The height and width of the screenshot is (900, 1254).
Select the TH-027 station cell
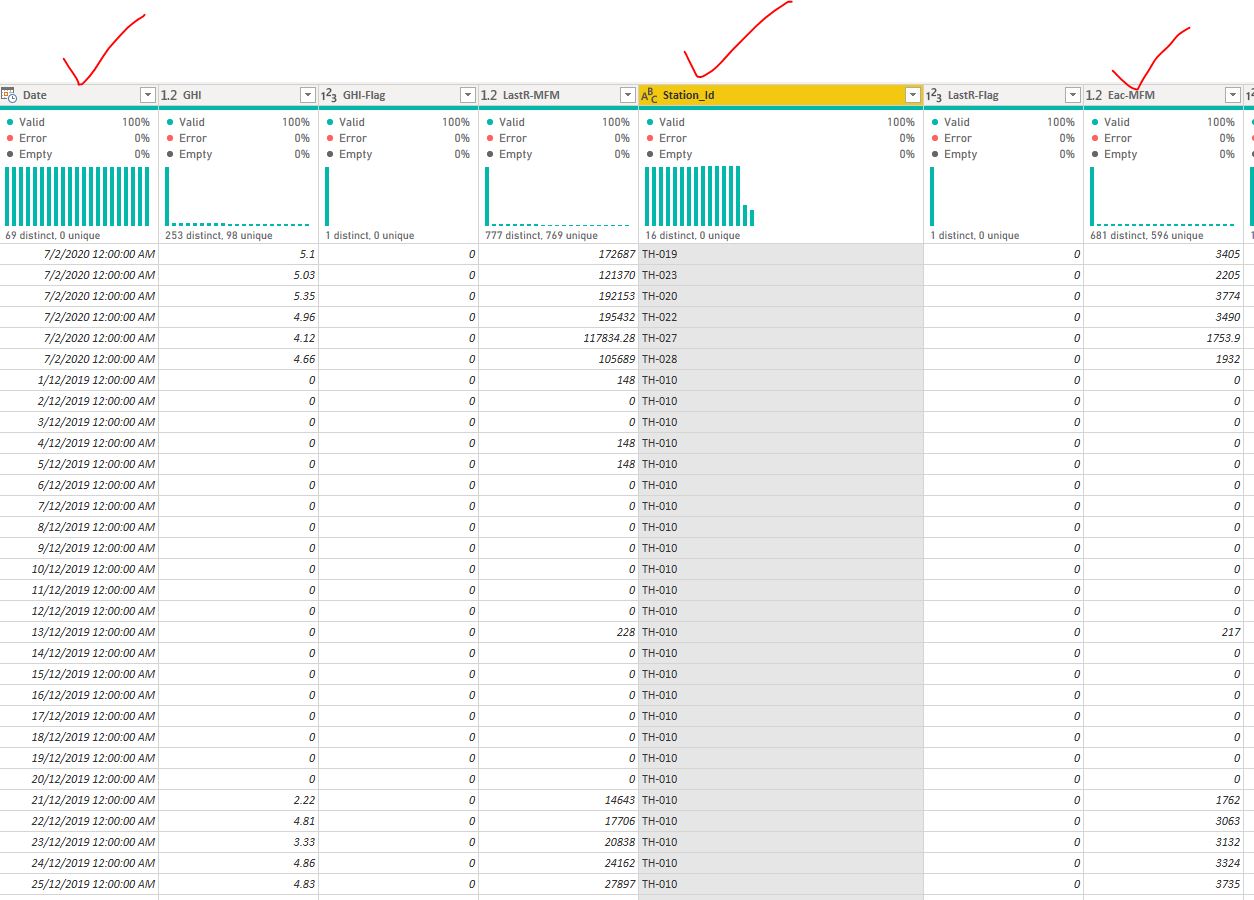(781, 338)
